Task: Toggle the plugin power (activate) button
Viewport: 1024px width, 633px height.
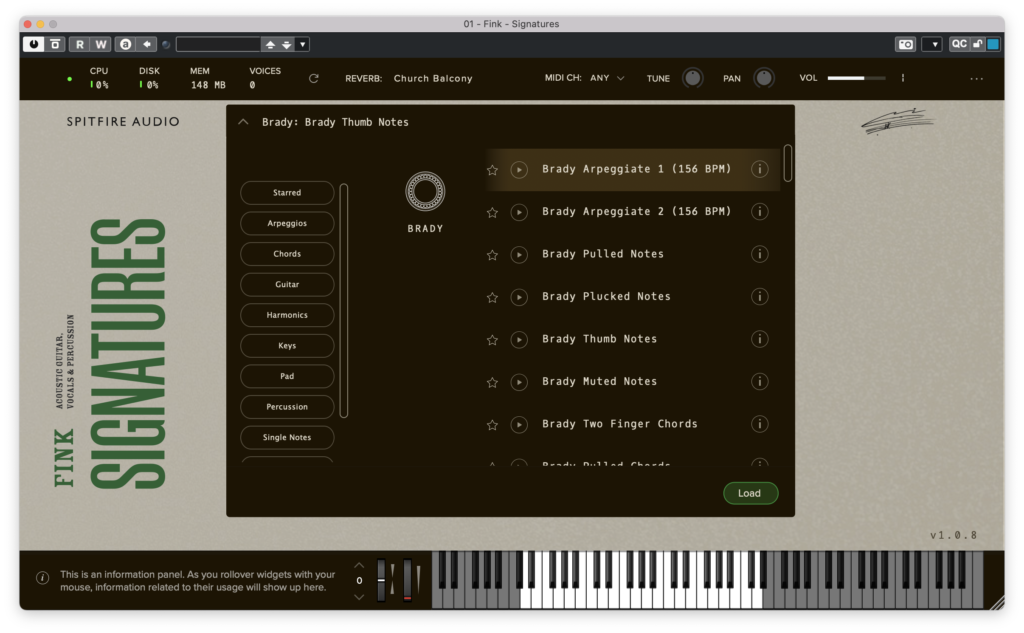Action: tap(33, 44)
